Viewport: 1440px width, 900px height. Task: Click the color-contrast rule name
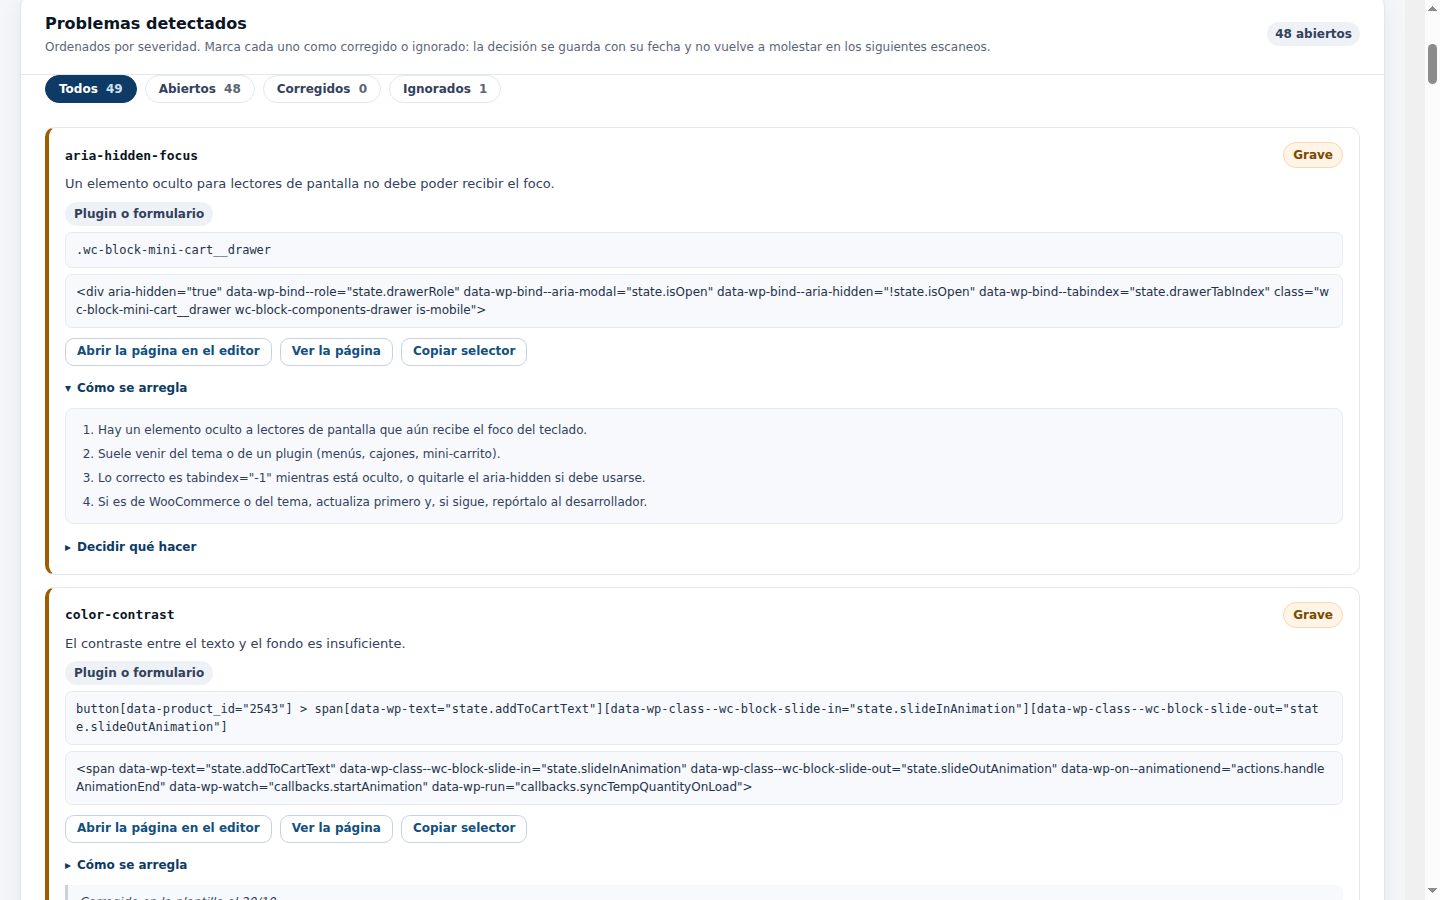coord(120,615)
